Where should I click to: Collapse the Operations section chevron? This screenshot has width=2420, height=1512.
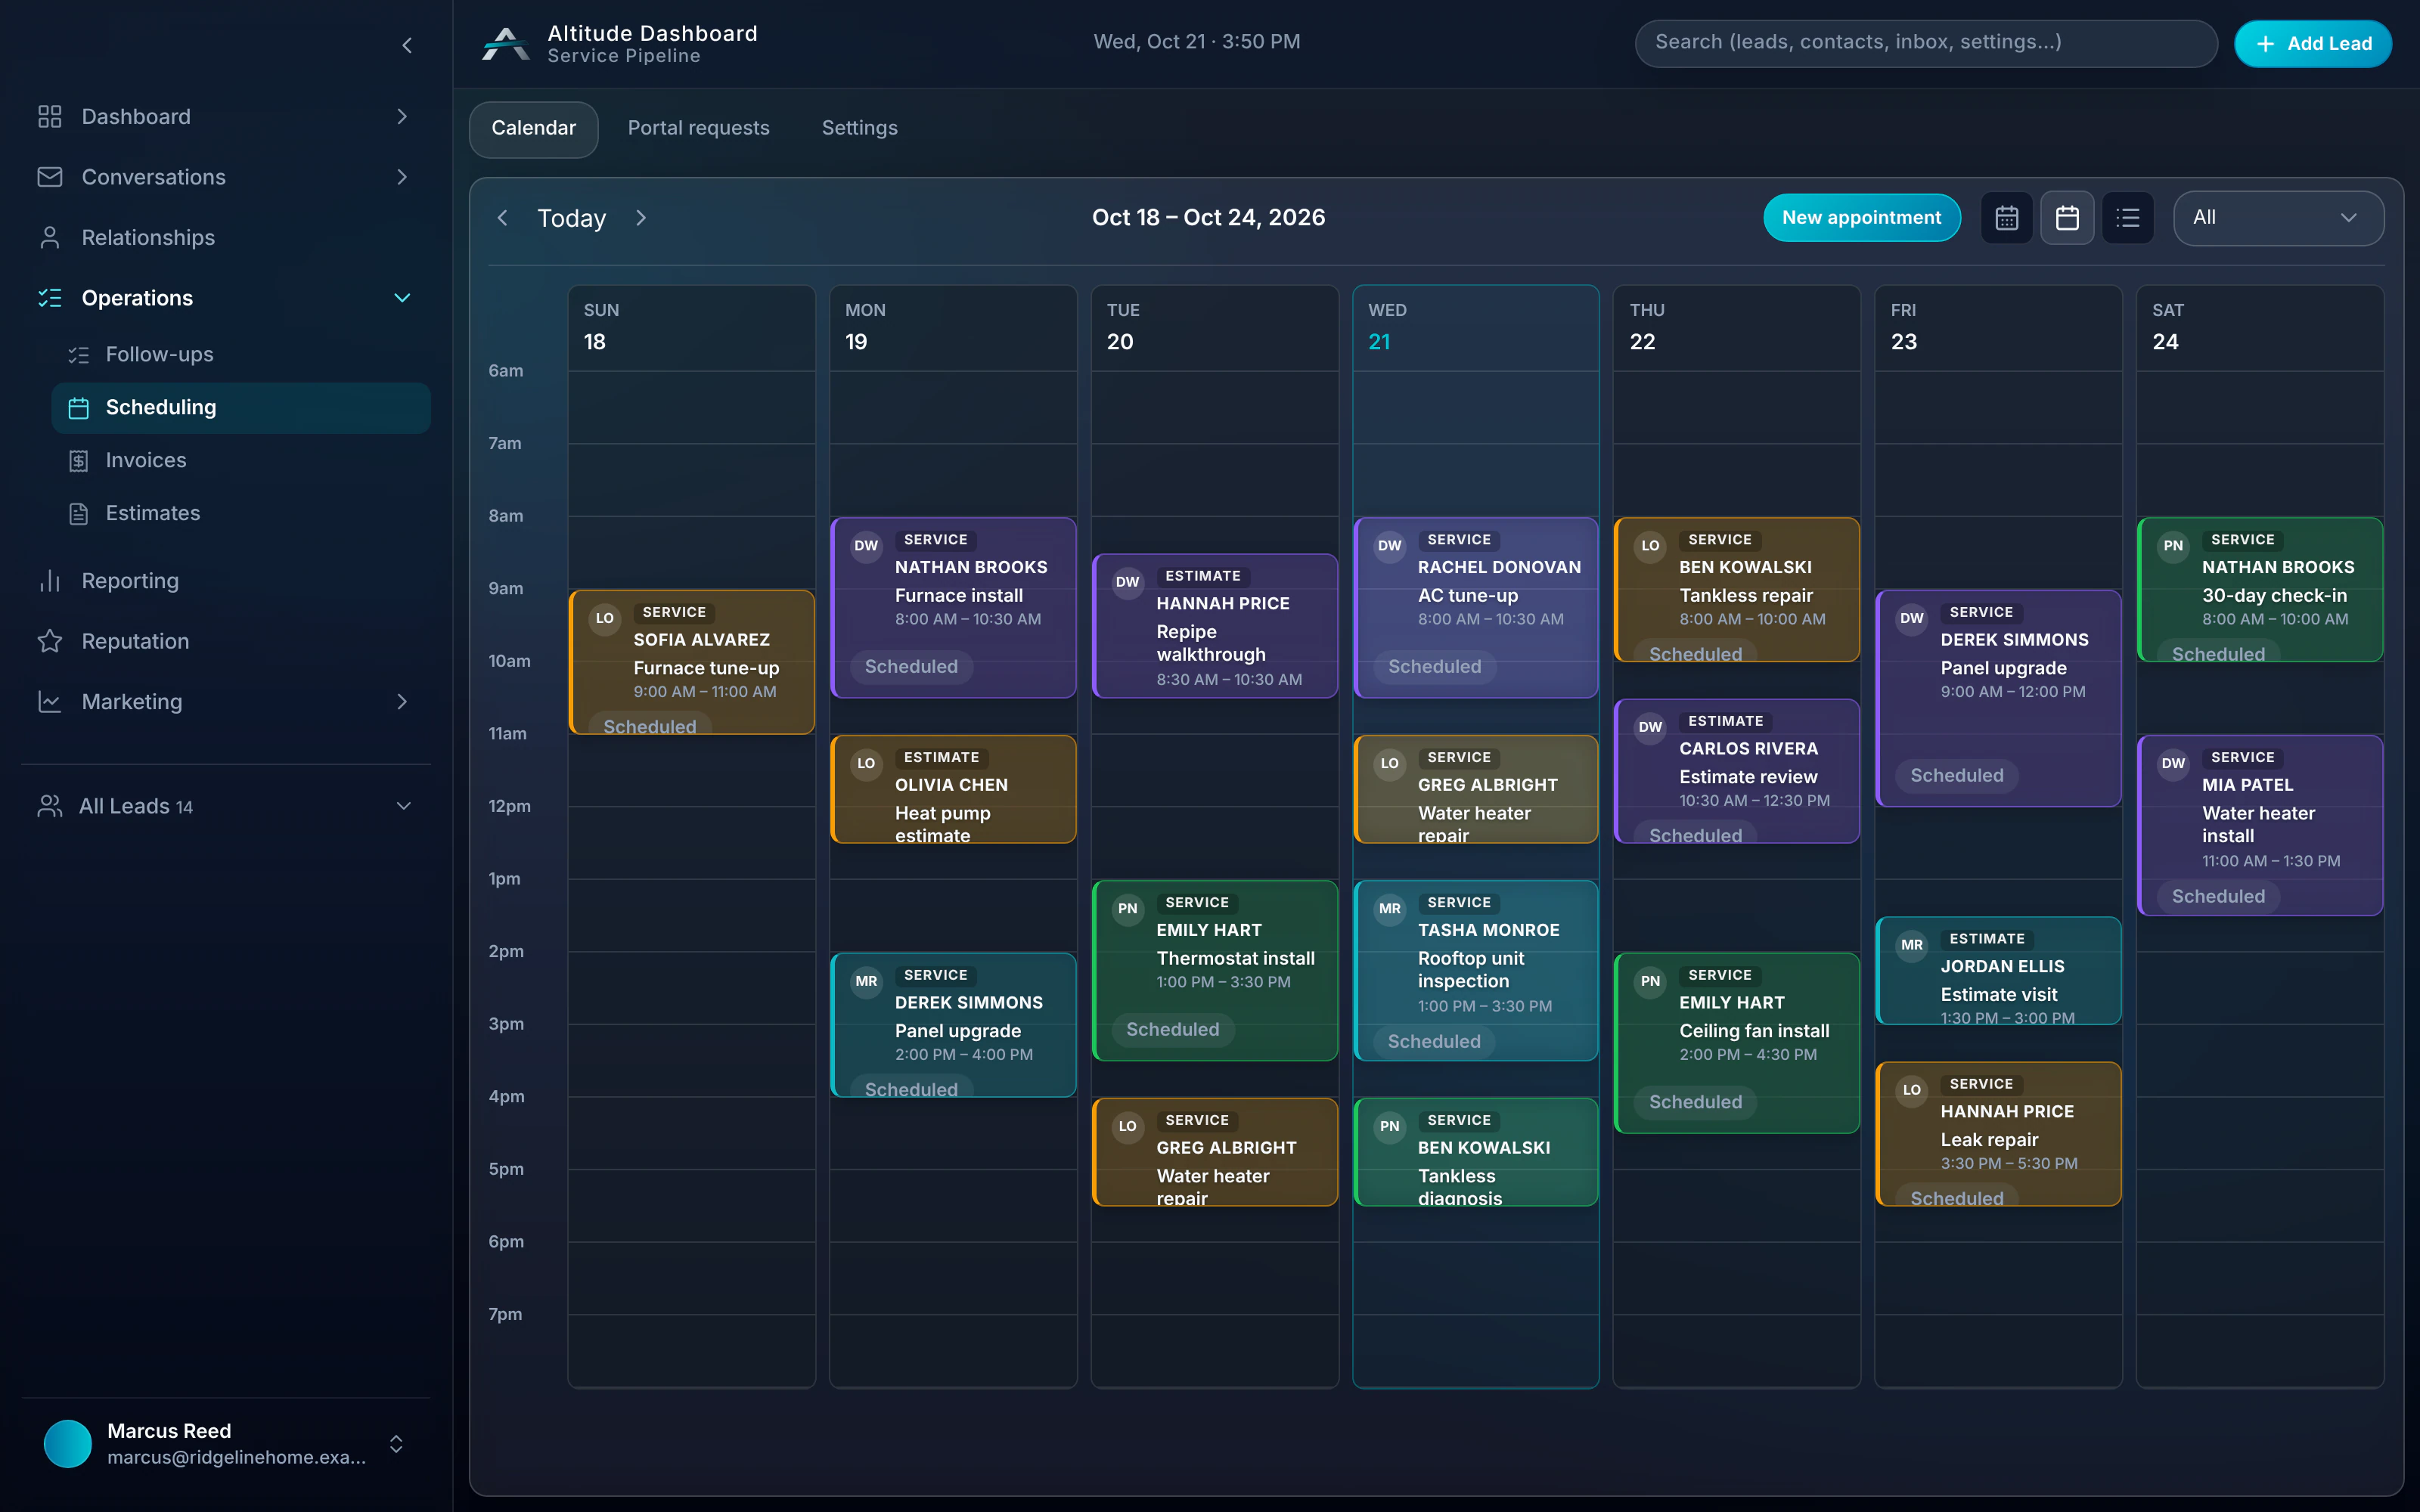[x=402, y=298]
